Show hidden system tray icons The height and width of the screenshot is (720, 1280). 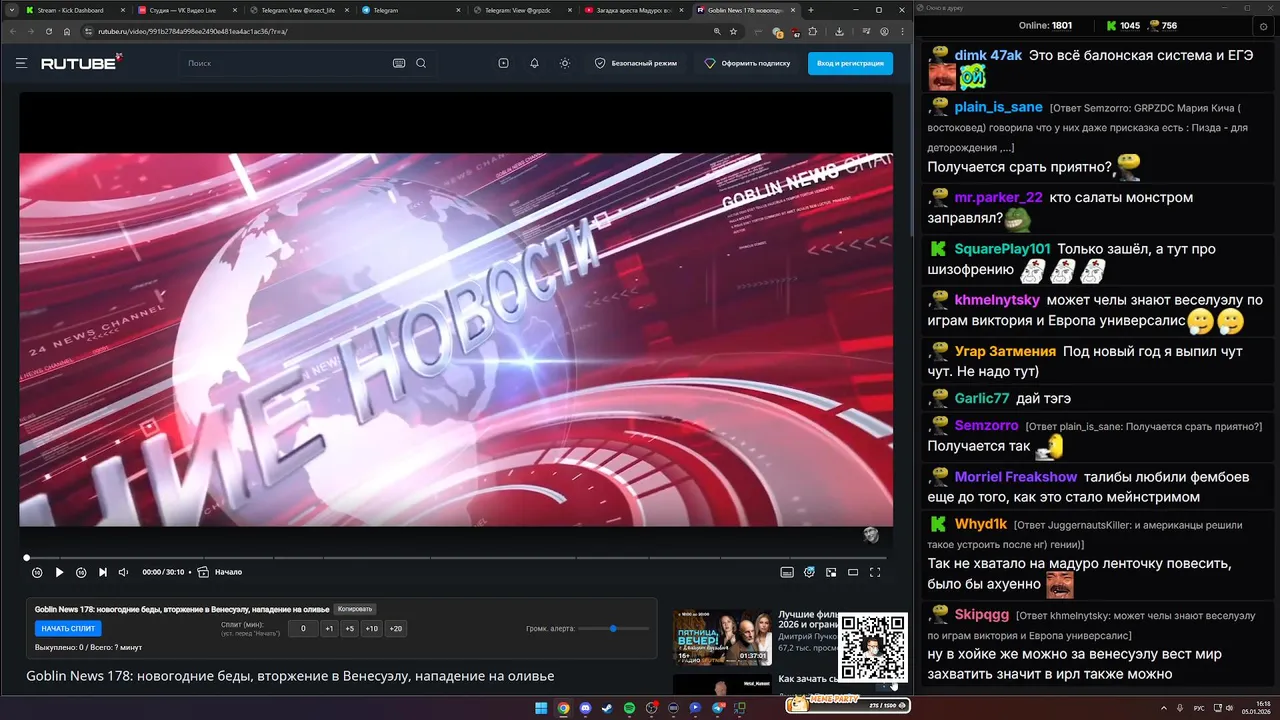click(x=1164, y=708)
